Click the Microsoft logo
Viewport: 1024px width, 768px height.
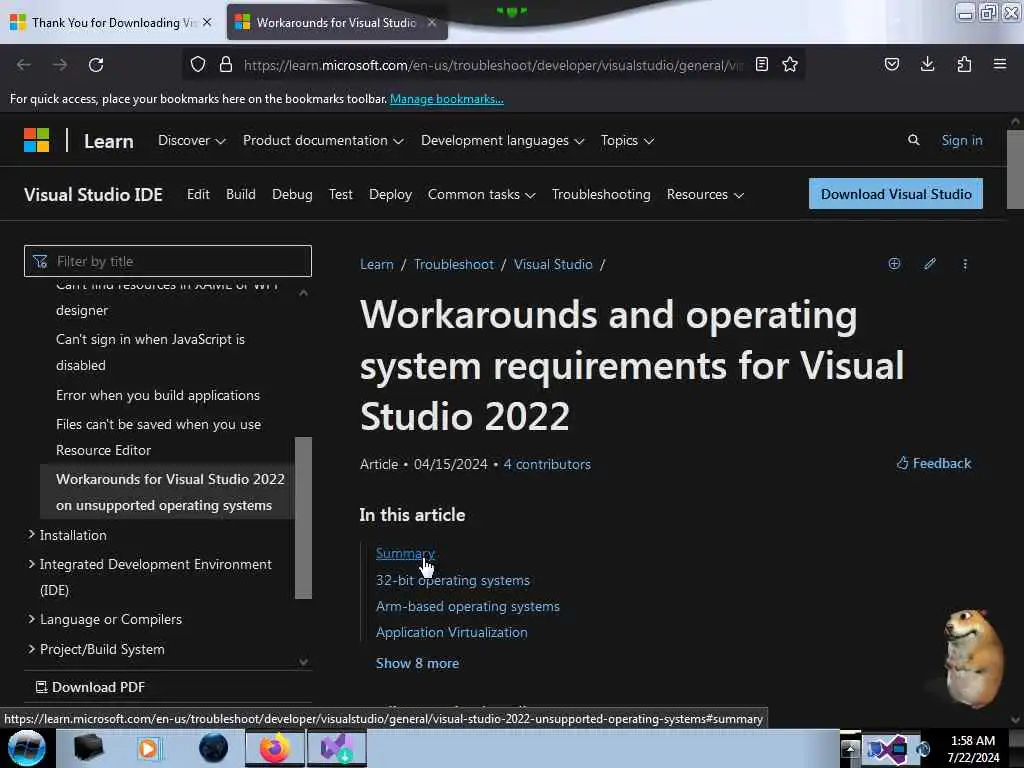[37, 140]
